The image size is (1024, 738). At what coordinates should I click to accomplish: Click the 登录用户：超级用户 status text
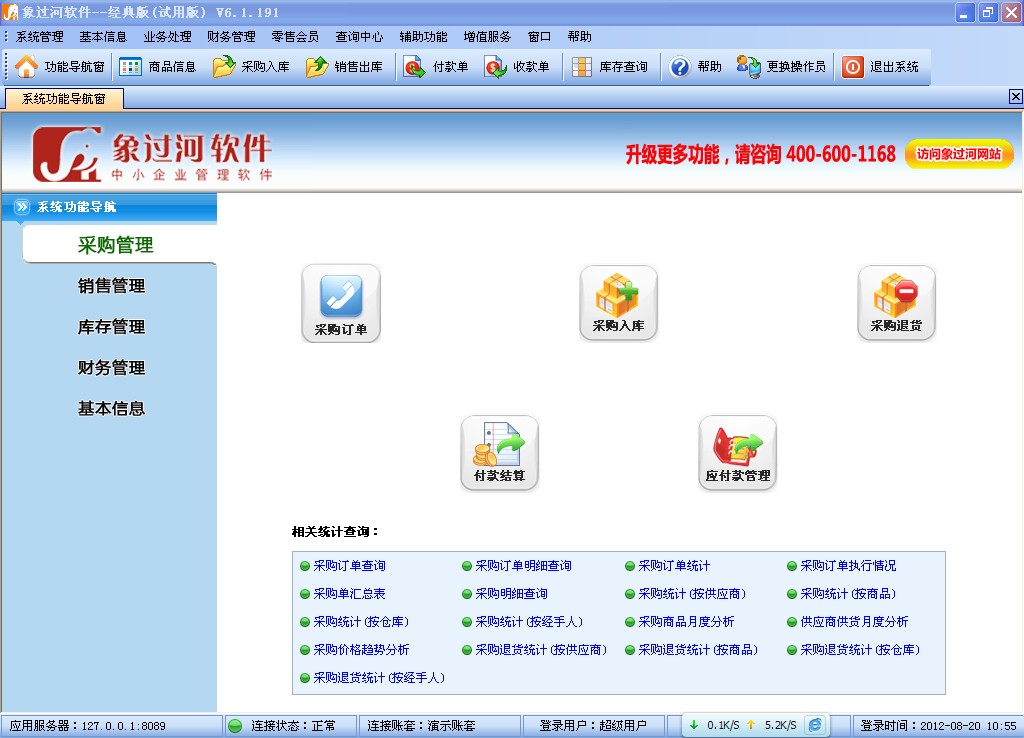coord(593,726)
